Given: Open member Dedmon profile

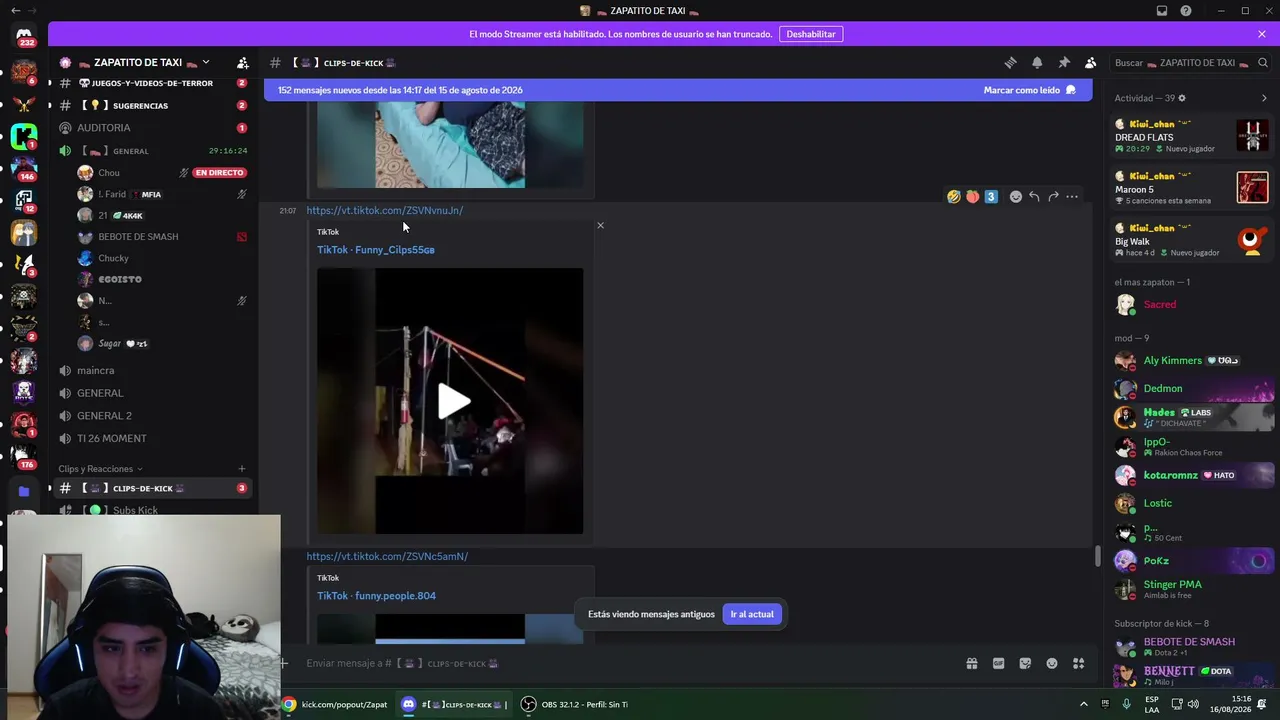Looking at the screenshot, I should 1192,388.
